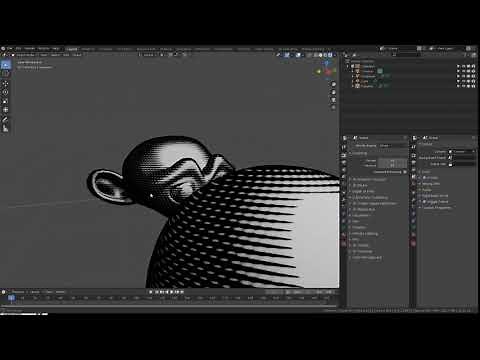
Task: Select the Transform tool
Action: pyautogui.click(x=6, y=110)
